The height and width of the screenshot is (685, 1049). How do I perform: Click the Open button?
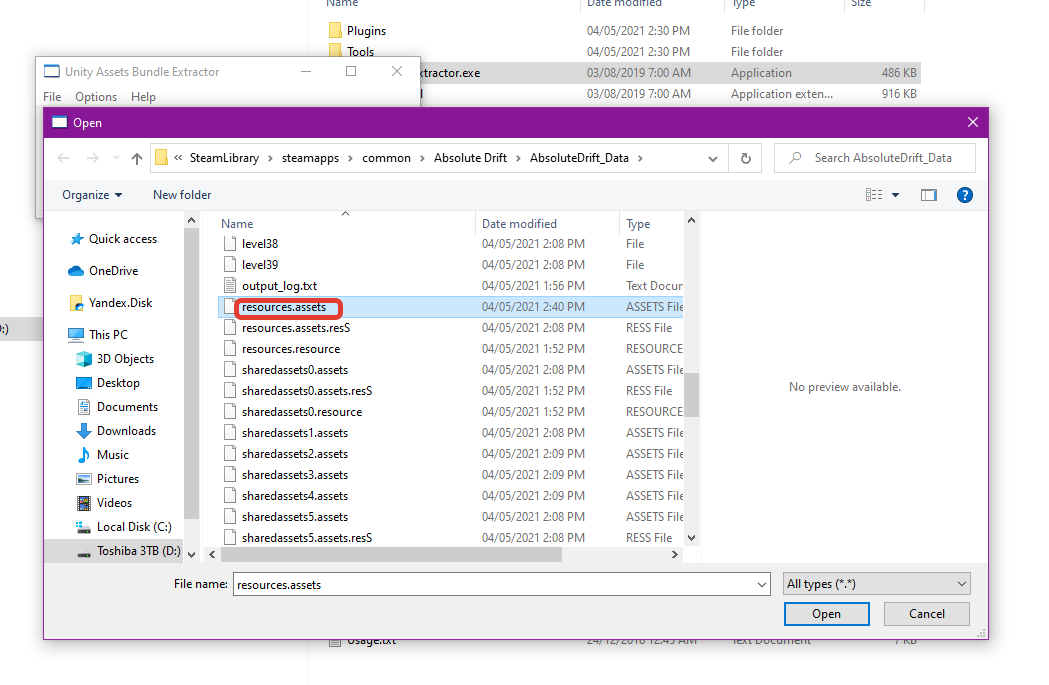826,614
